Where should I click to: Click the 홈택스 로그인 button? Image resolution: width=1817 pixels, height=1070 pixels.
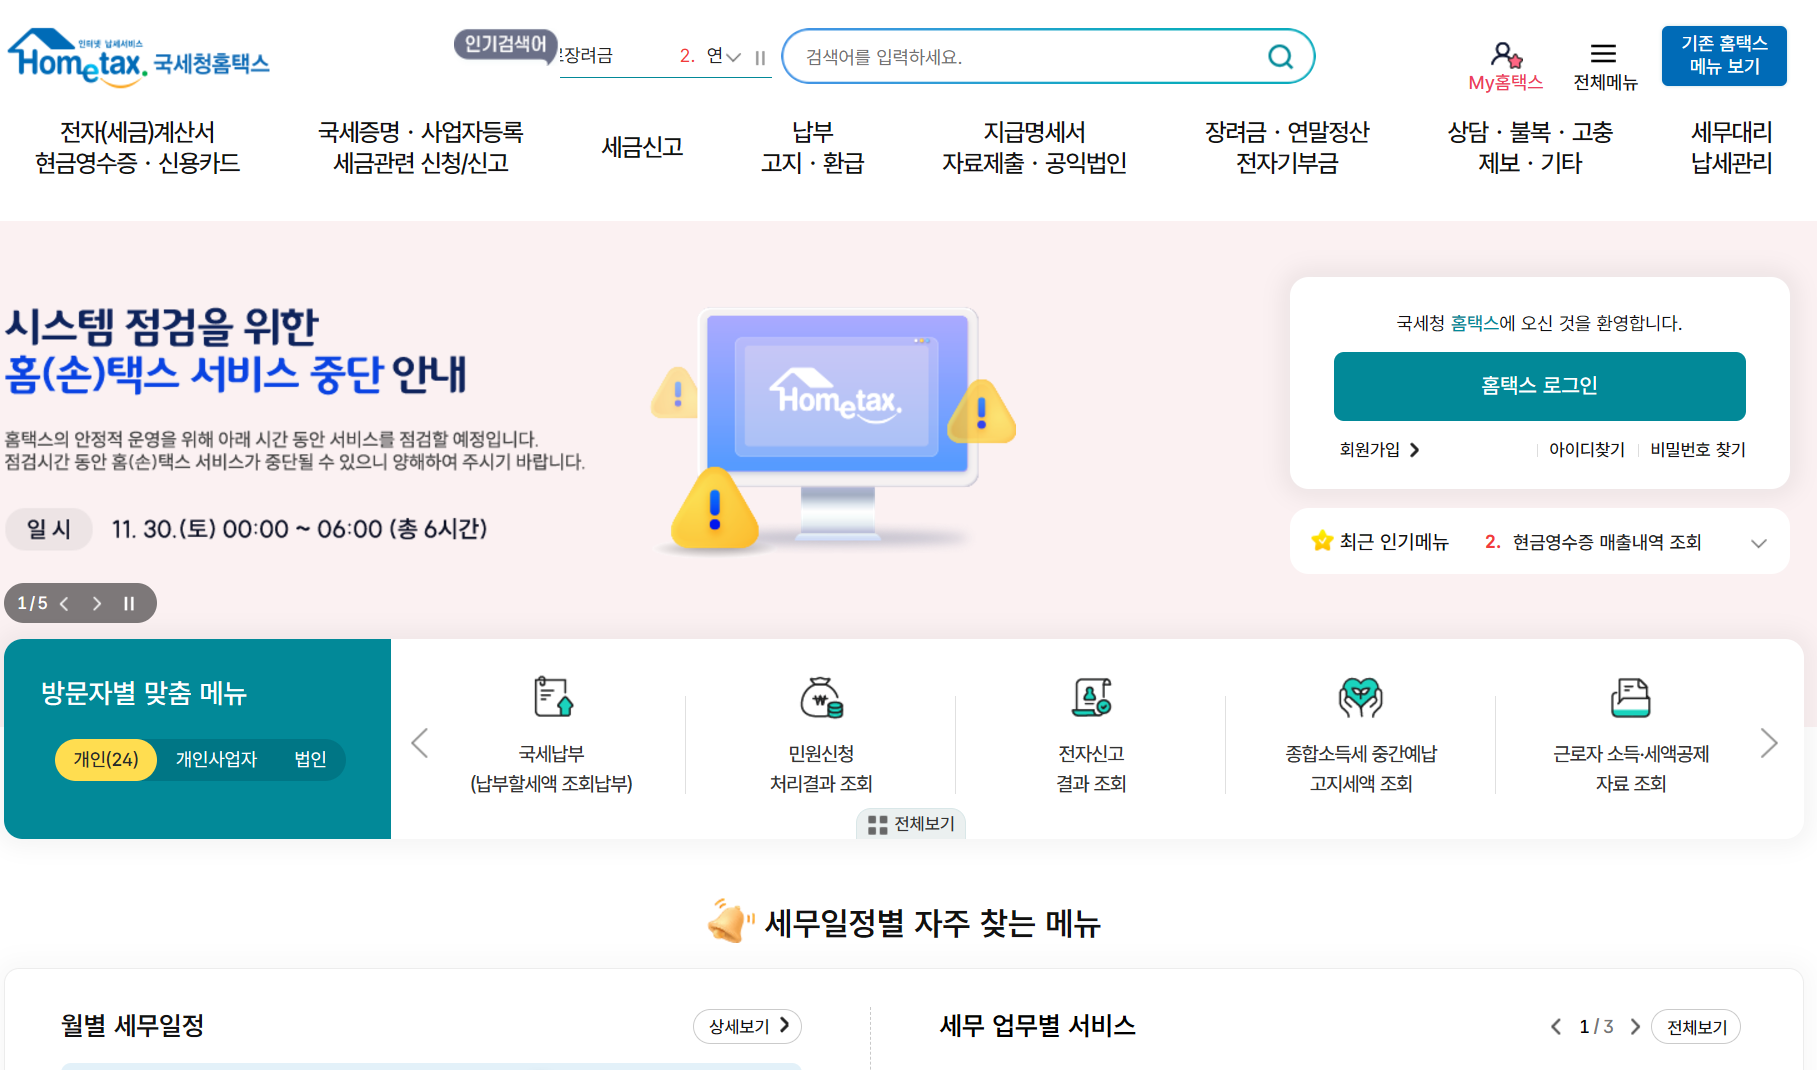pyautogui.click(x=1539, y=386)
